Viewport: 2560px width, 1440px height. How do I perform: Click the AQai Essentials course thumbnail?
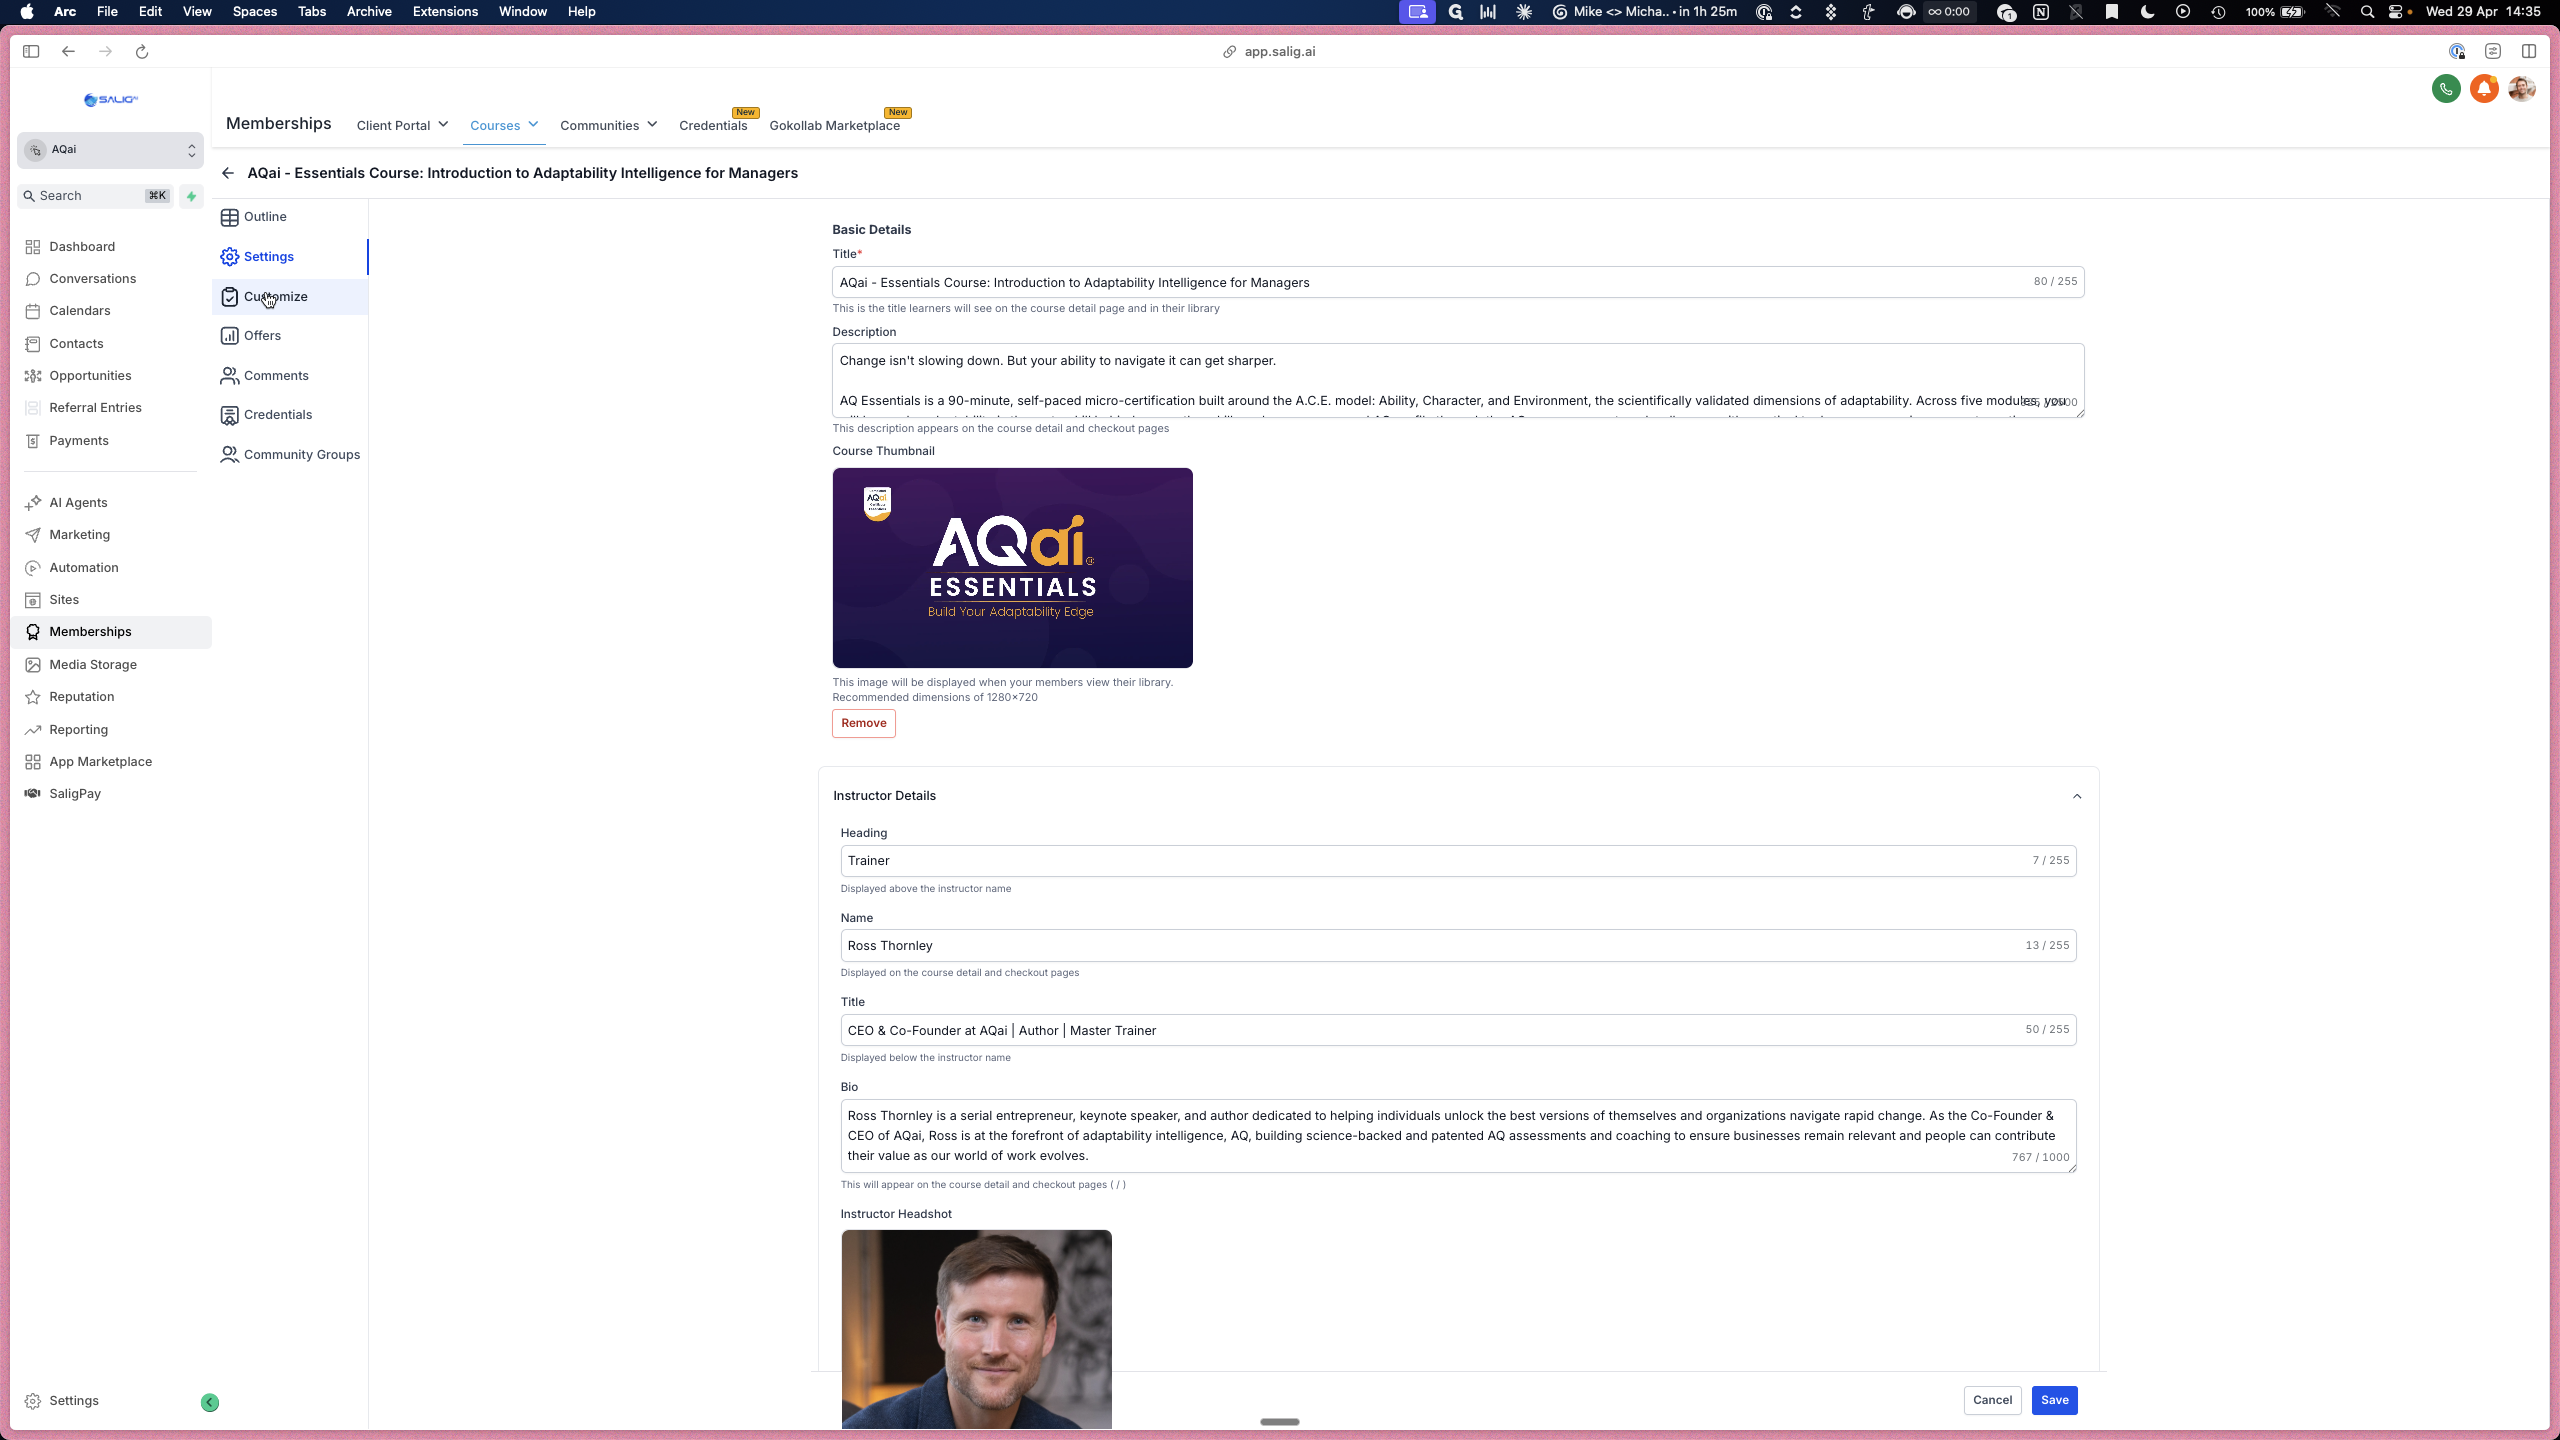1012,568
